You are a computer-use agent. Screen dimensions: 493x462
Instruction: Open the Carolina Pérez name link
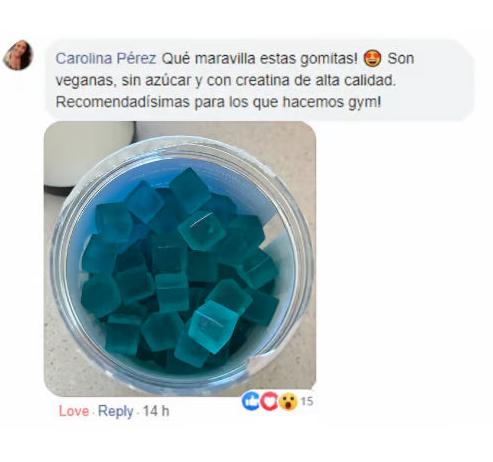(106, 59)
